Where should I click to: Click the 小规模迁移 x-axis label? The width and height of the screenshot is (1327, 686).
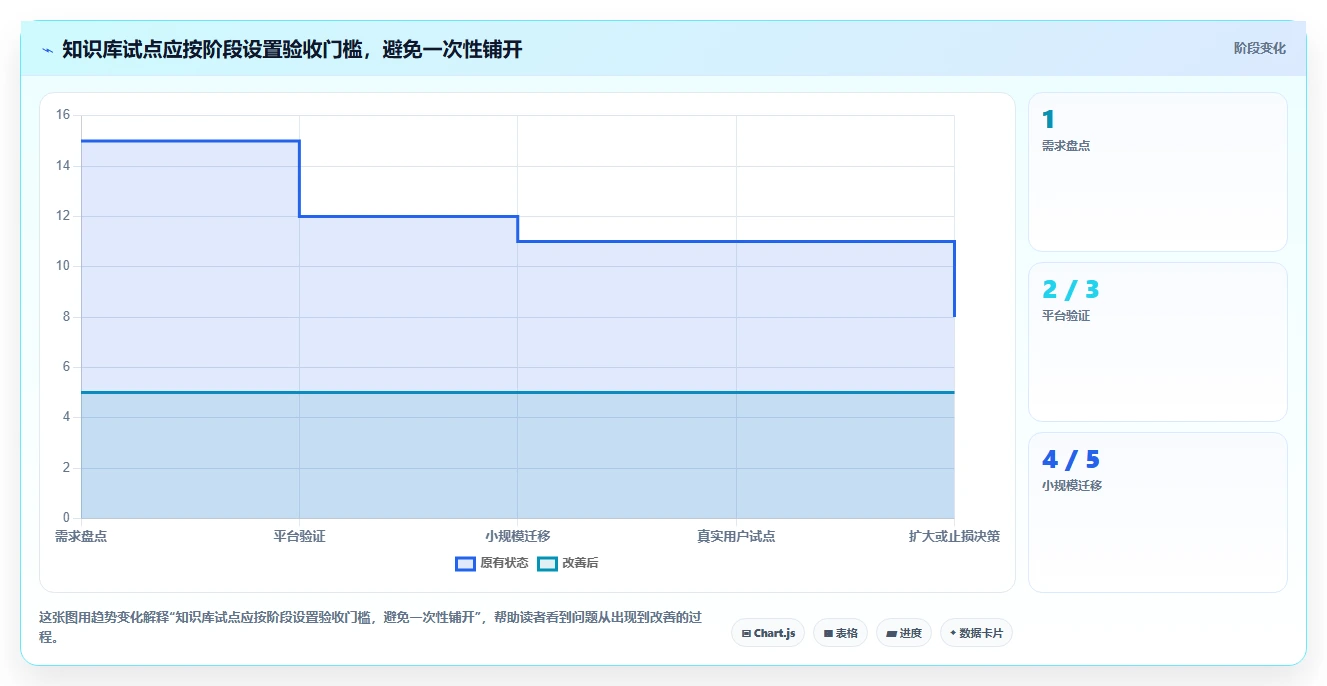click(518, 536)
